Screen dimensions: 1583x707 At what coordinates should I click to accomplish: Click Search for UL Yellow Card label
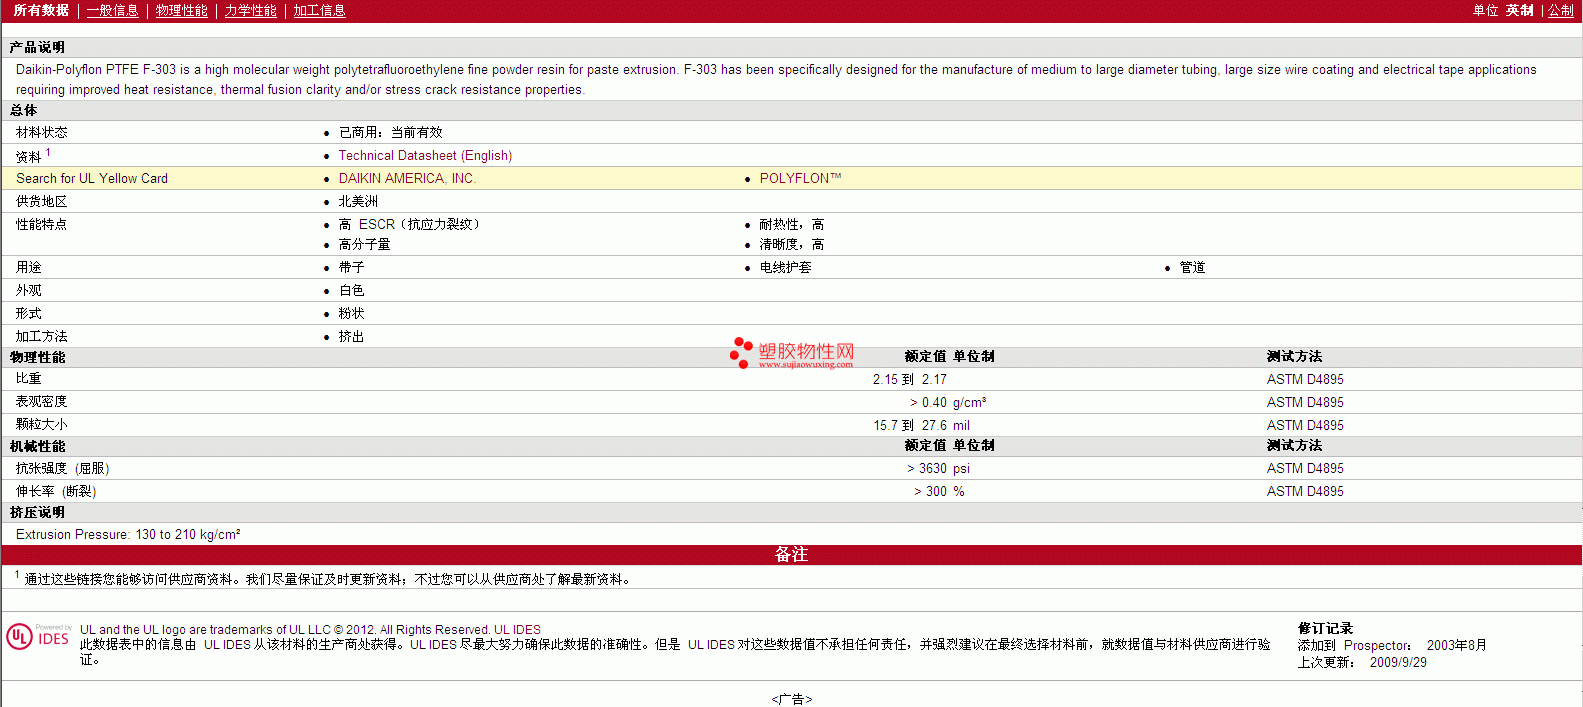click(x=92, y=178)
